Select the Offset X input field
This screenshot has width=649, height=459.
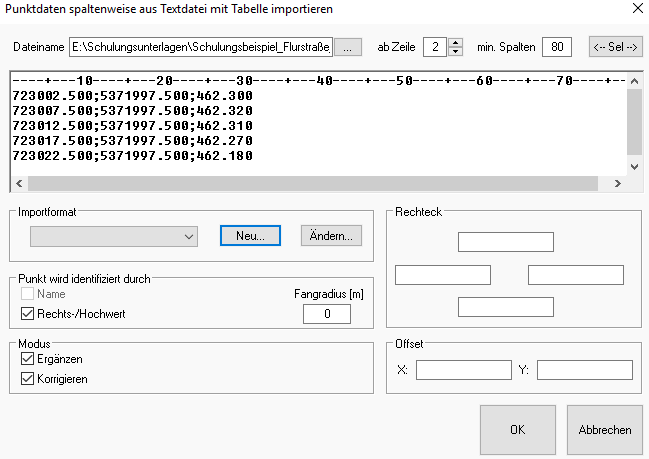point(463,370)
